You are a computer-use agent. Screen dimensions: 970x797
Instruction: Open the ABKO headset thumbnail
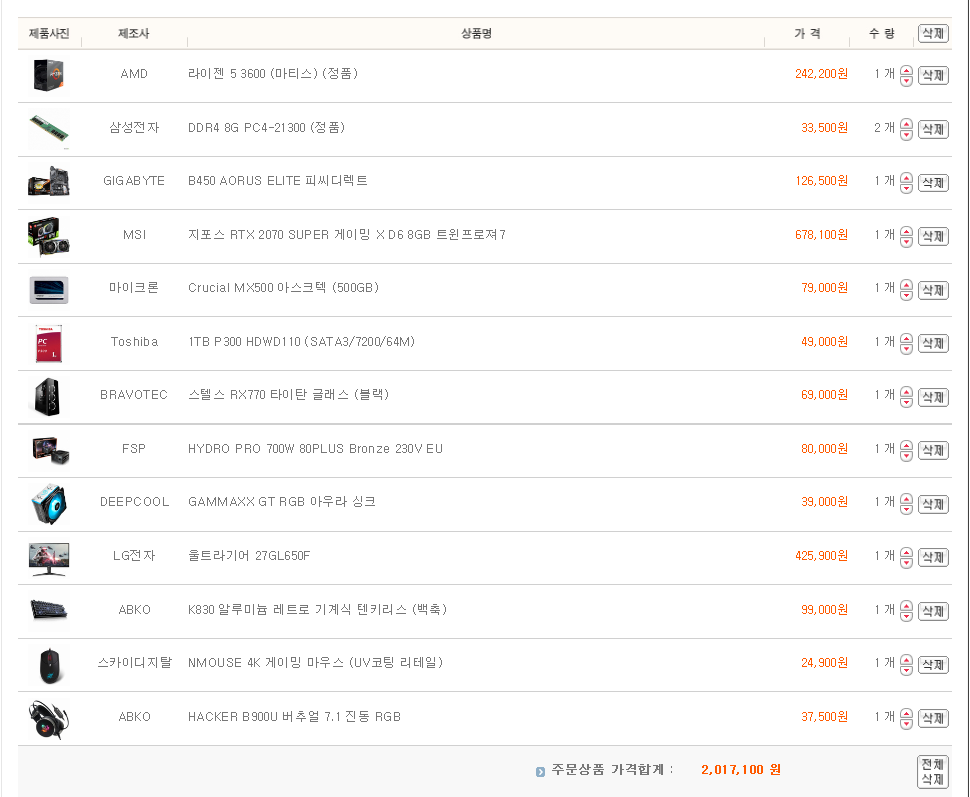(49, 719)
